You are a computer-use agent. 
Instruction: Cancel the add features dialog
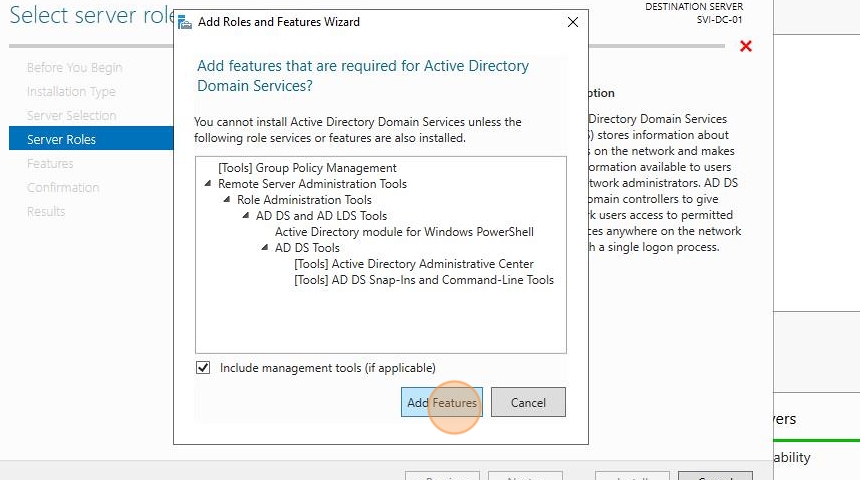528,402
